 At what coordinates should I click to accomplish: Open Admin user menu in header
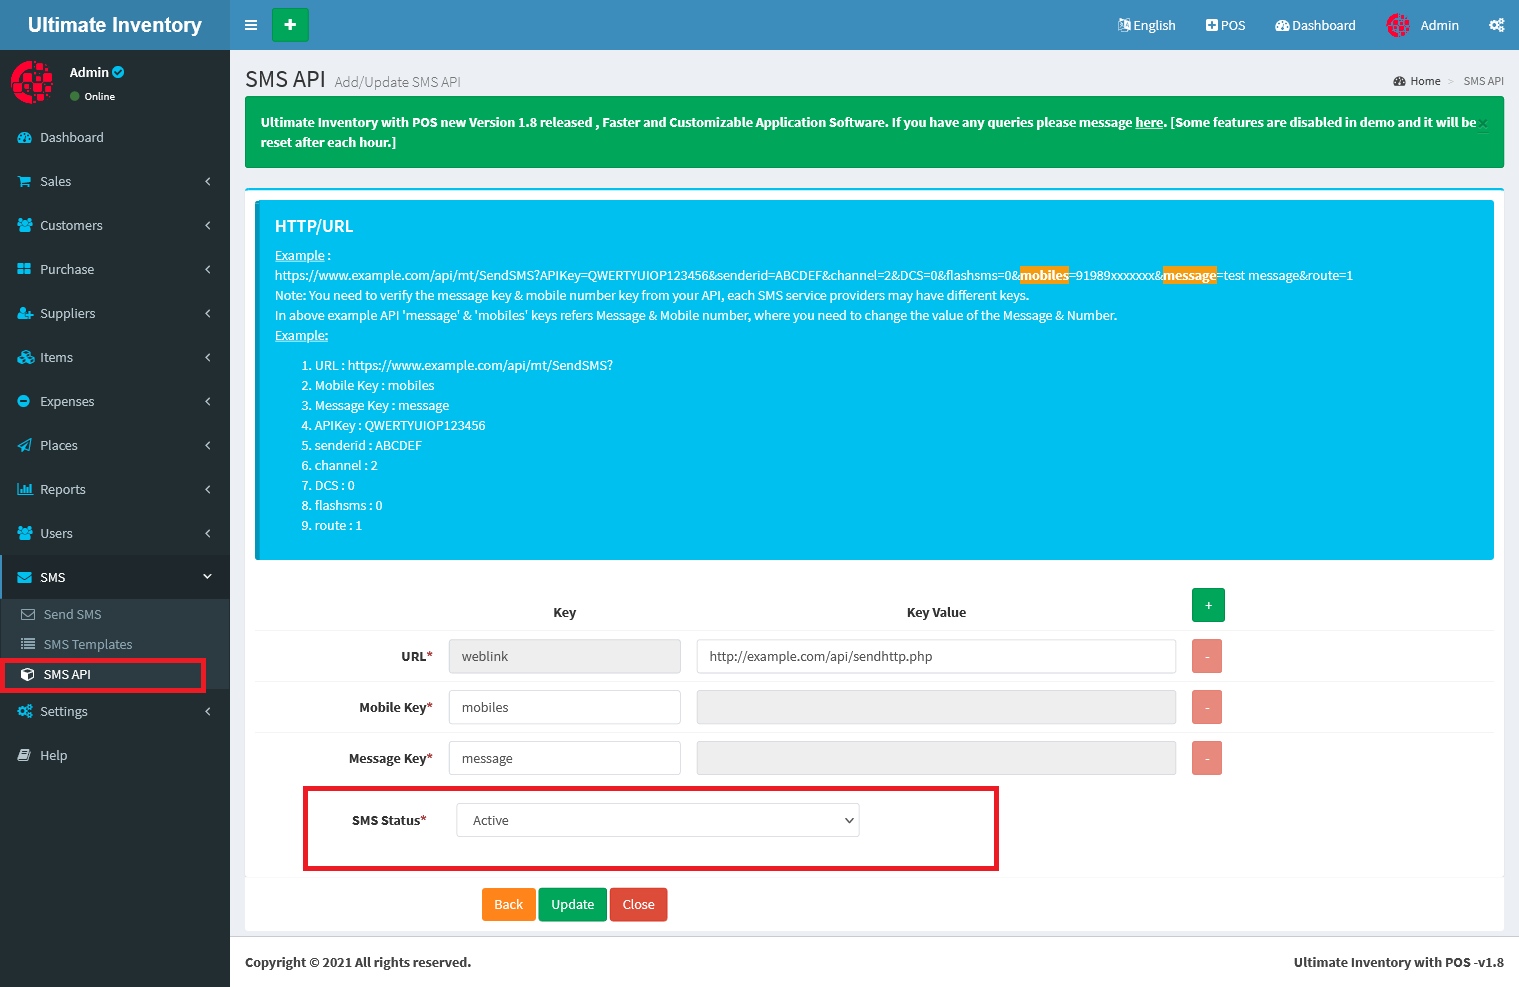pos(1422,25)
